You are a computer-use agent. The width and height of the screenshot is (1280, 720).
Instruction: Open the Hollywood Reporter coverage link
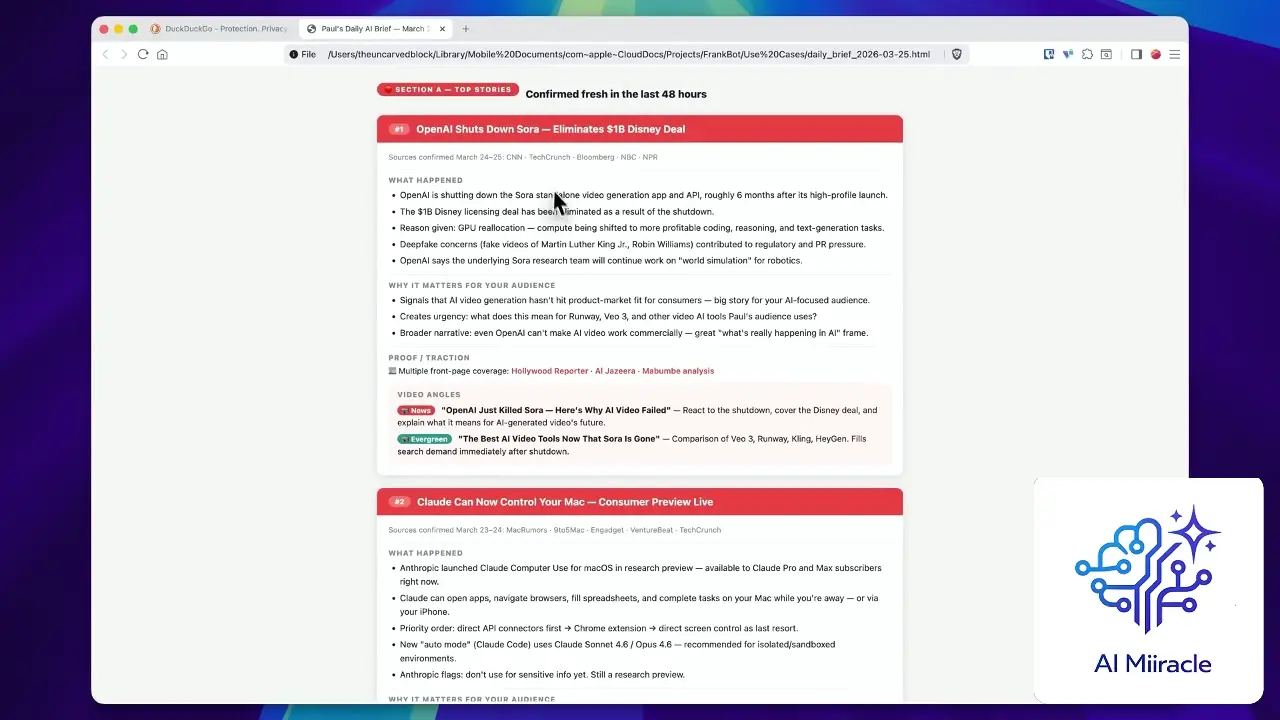pyautogui.click(x=550, y=371)
